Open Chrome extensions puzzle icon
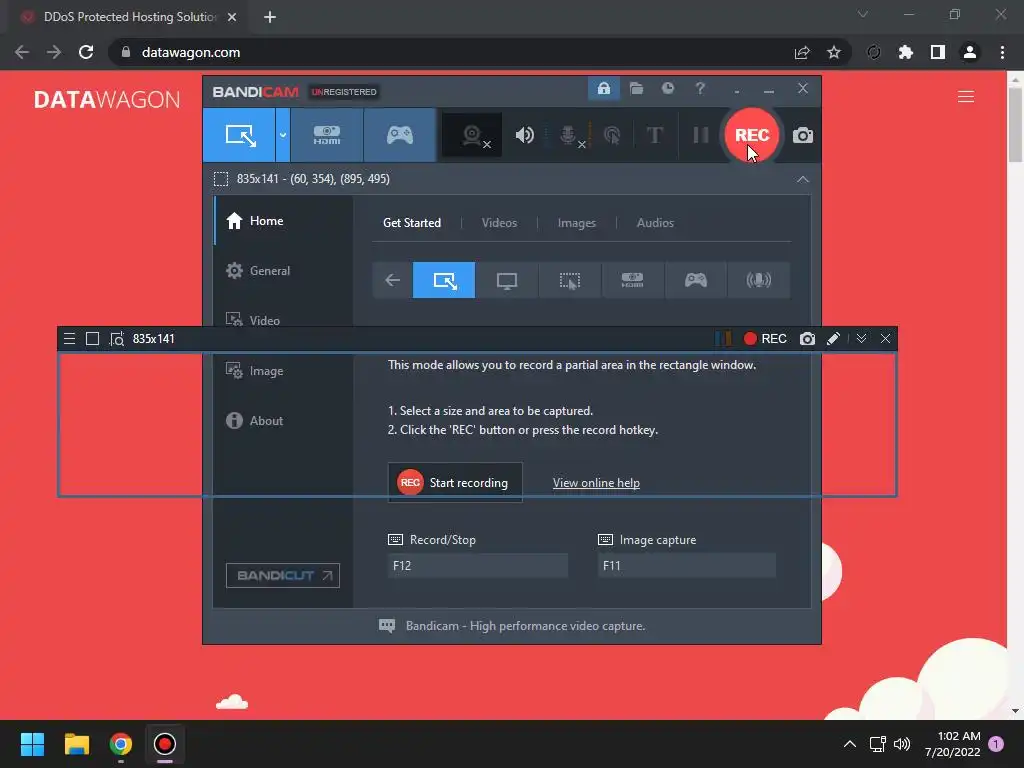Viewport: 1024px width, 768px height. (x=905, y=52)
